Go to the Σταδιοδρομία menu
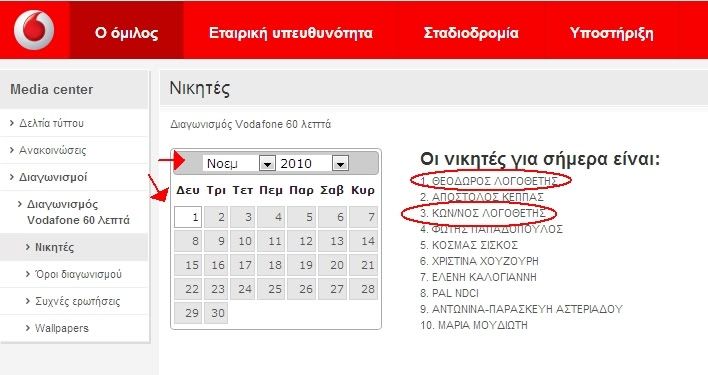Viewport: 708px width, 375px height. pos(471,33)
